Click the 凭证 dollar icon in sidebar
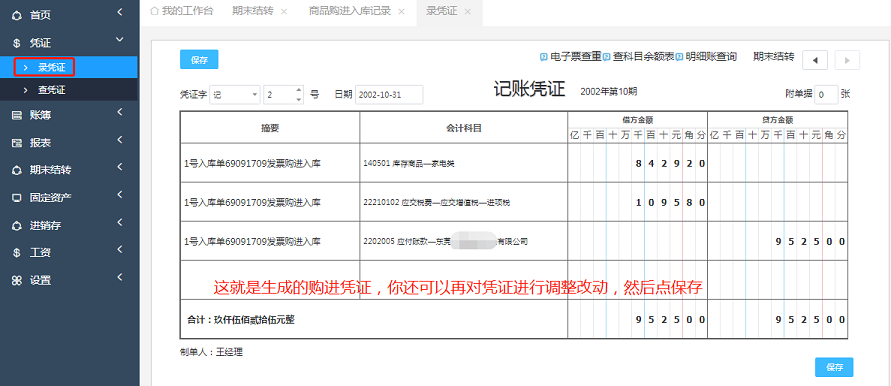 [17, 43]
